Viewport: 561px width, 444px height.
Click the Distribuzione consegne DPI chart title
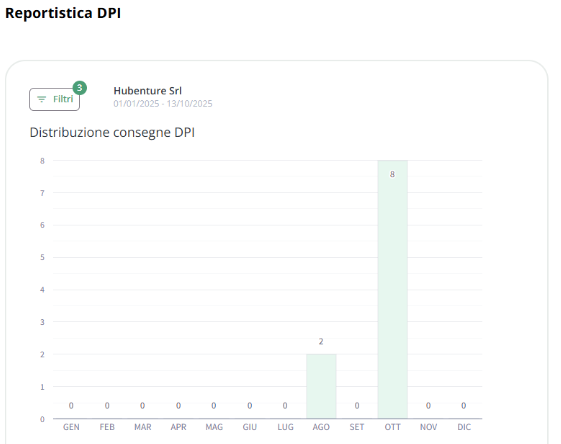coord(112,132)
